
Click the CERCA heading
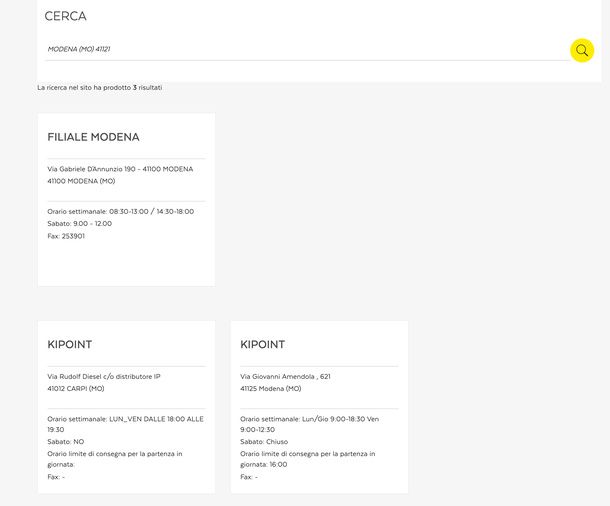tap(65, 16)
